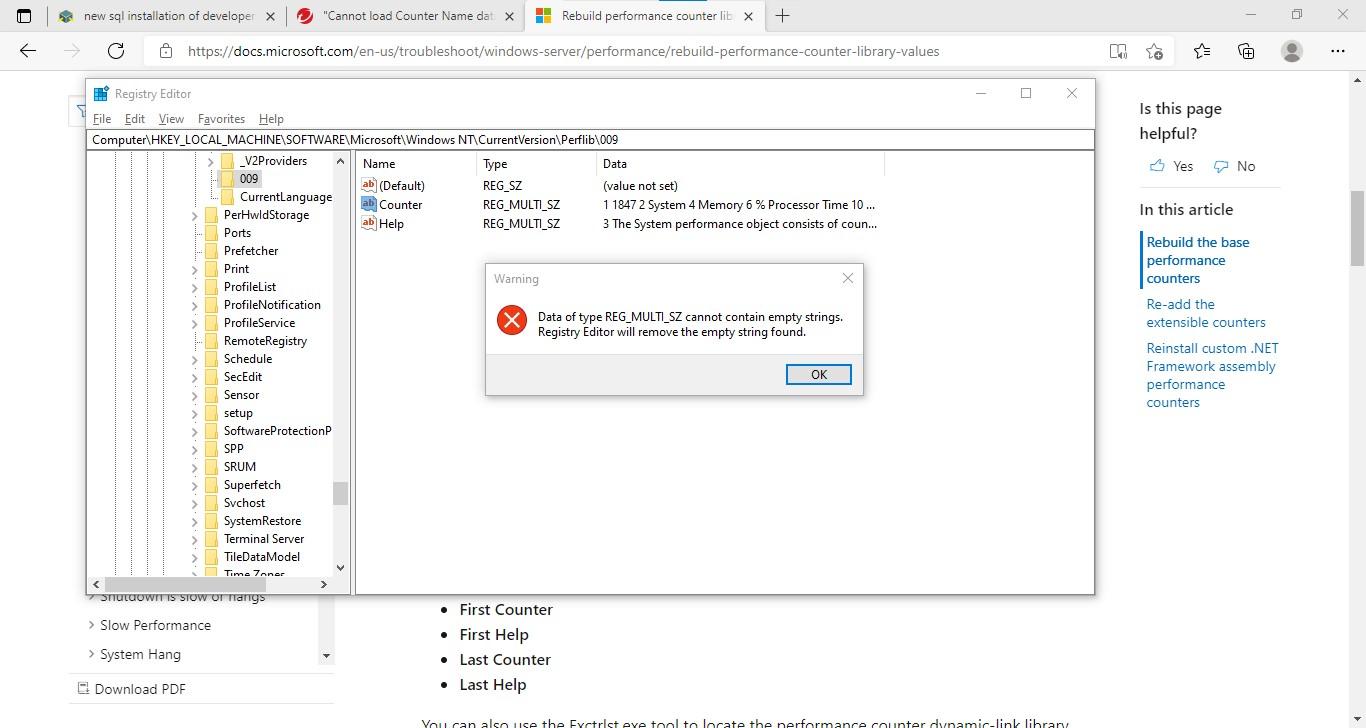Click the registry tree vertical scrollbar thumb
This screenshot has width=1366, height=728.
341,493
